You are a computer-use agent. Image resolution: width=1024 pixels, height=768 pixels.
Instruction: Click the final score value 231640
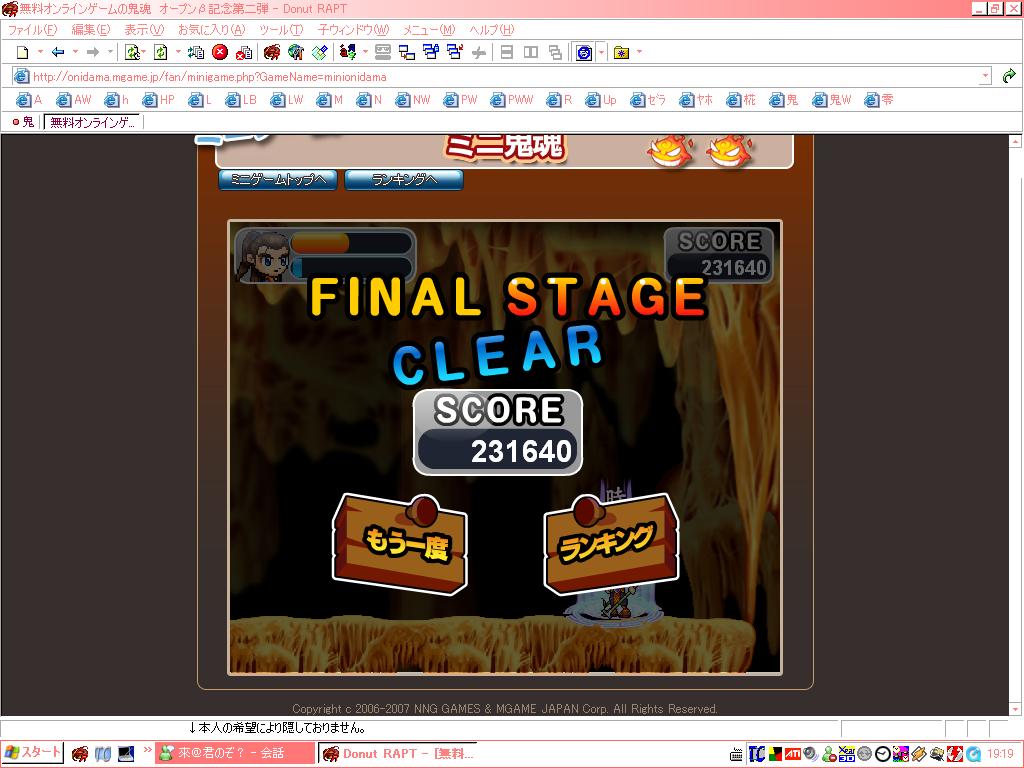pyautogui.click(x=521, y=451)
